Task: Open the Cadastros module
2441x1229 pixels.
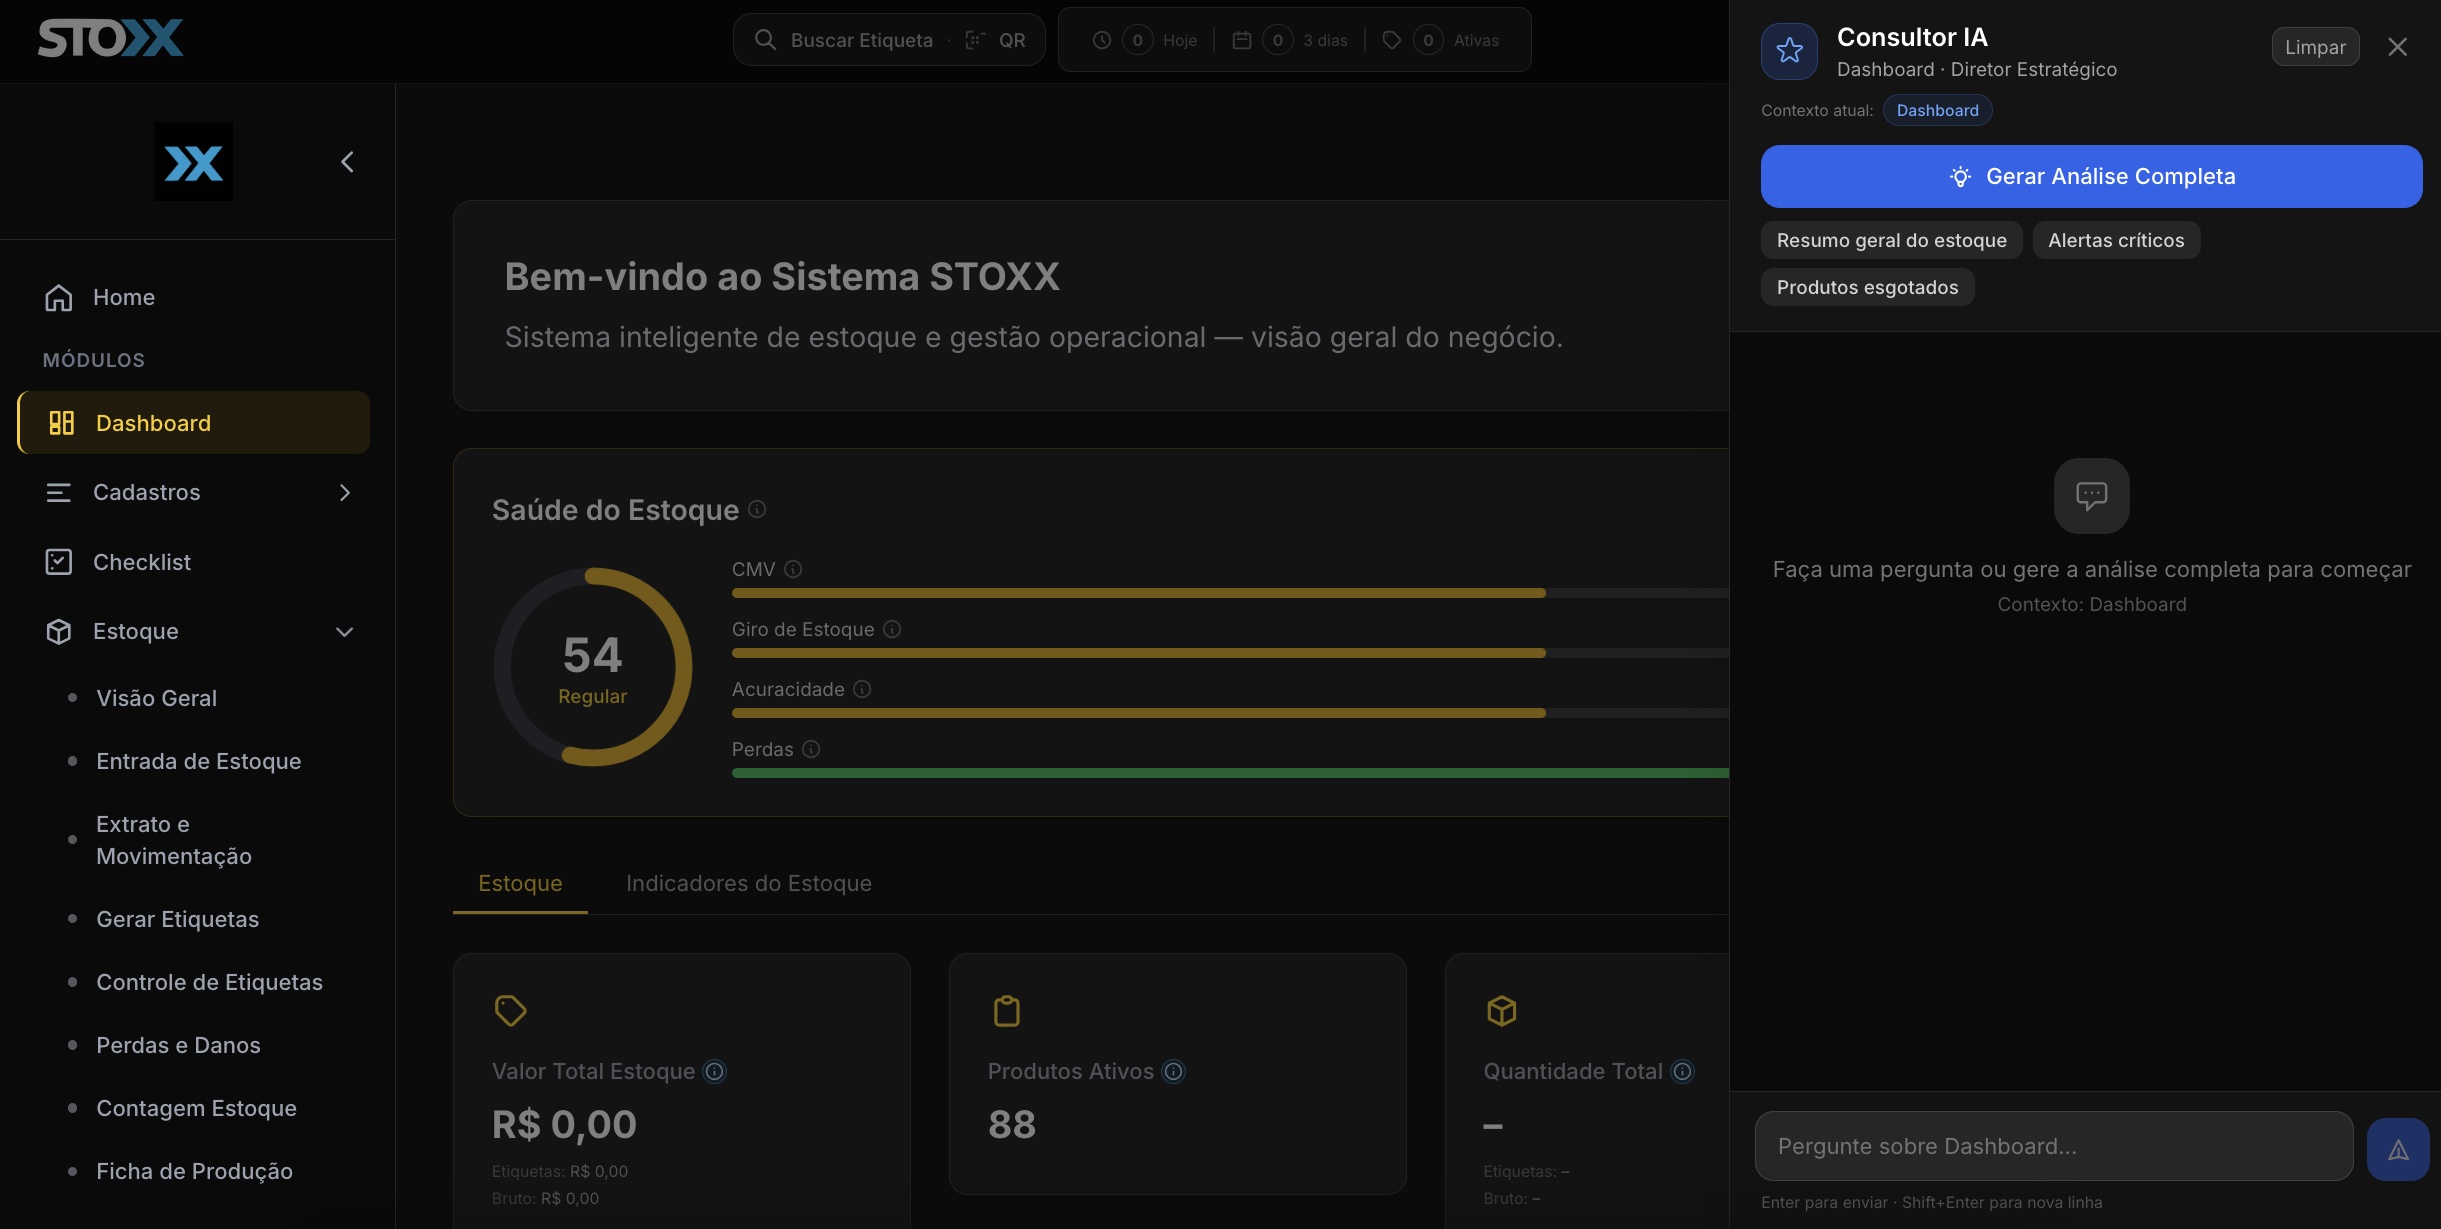Action: click(193, 492)
